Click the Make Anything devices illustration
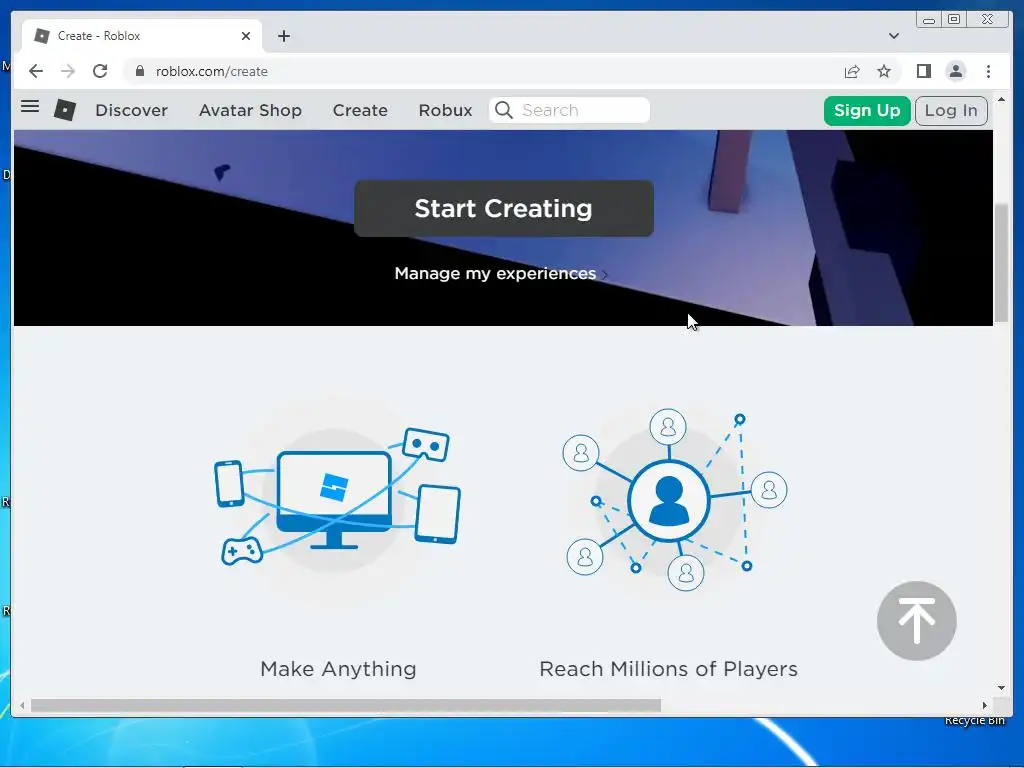Screen dimensions: 1024x768 (338, 497)
